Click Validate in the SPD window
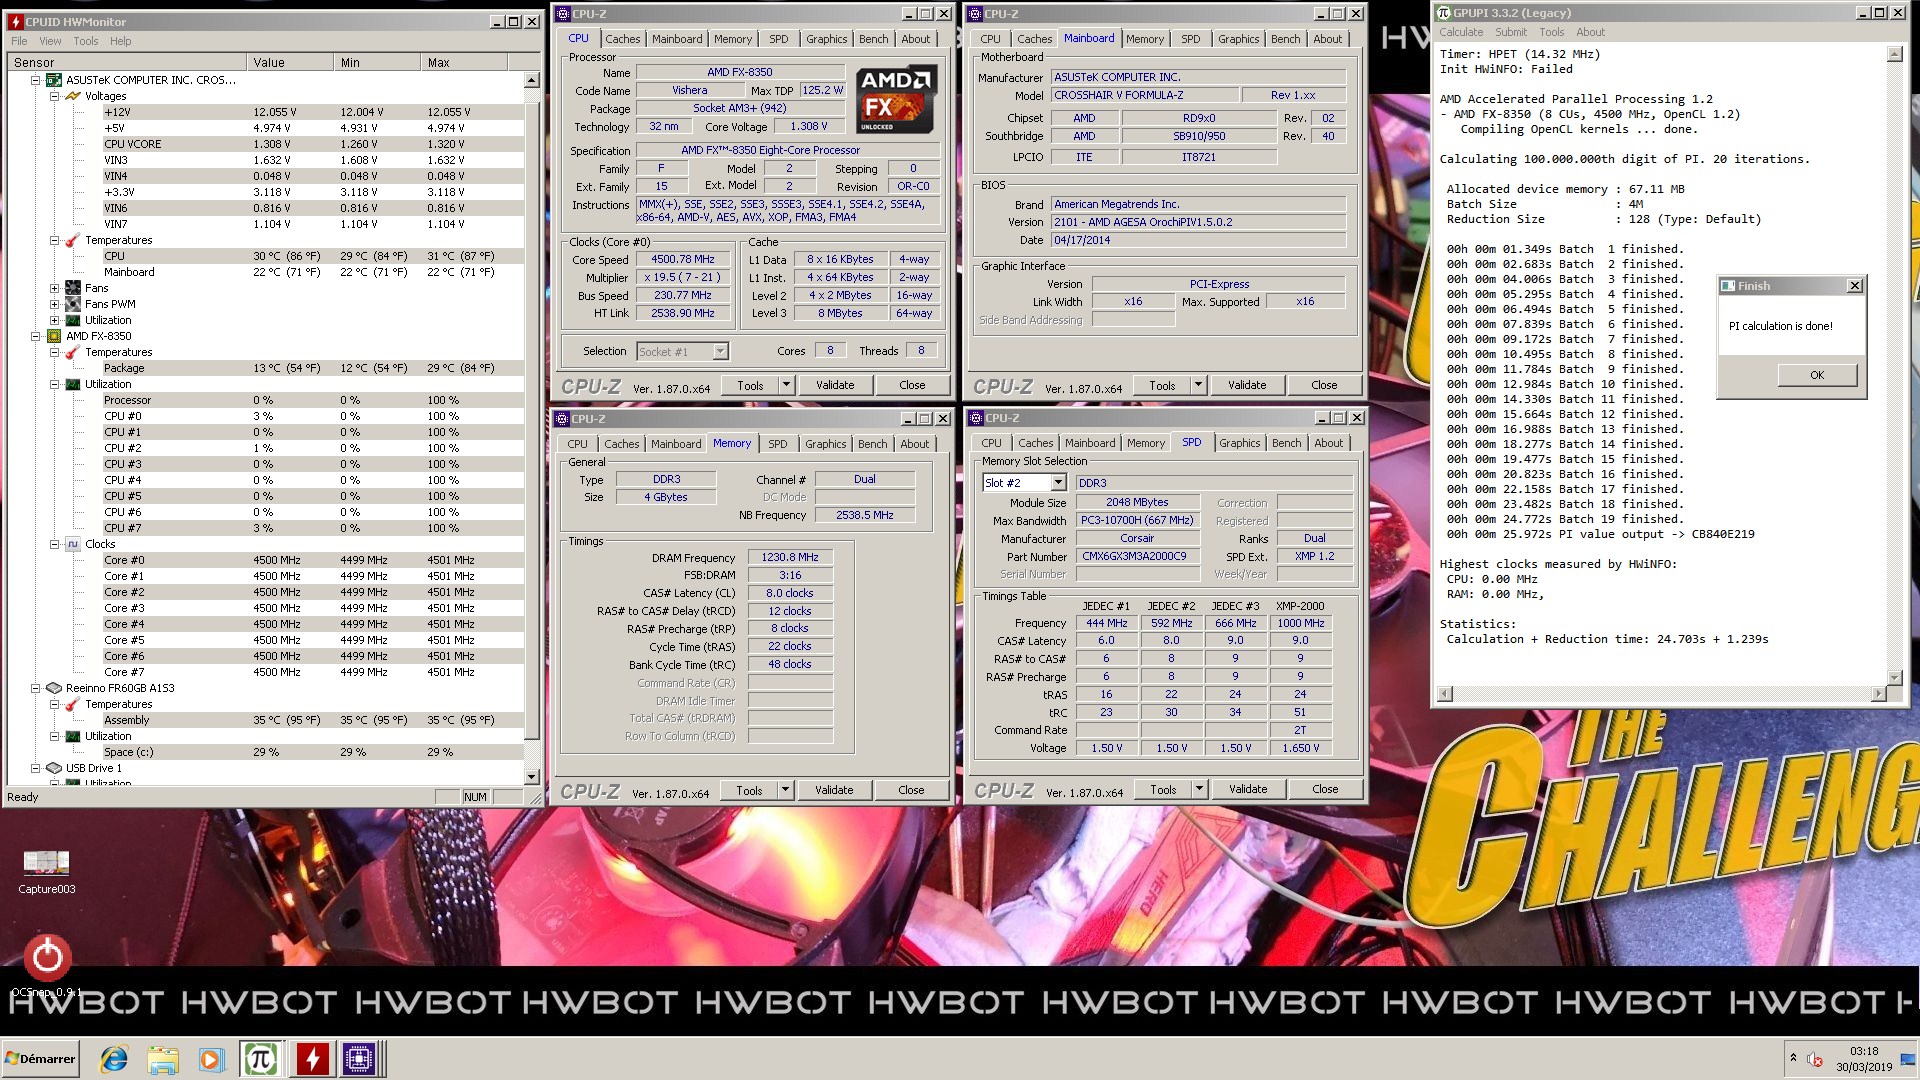Viewport: 1920px width, 1080px height. pyautogui.click(x=1248, y=789)
